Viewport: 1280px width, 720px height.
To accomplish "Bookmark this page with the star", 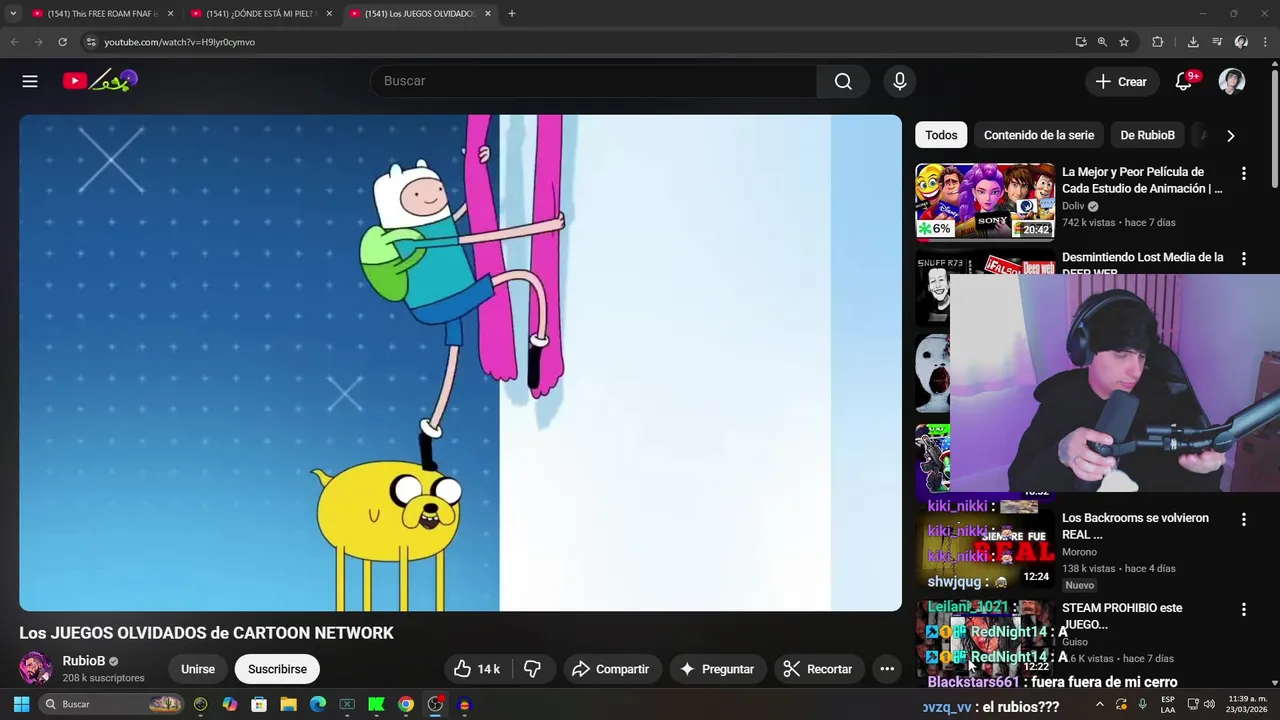I will point(1124,42).
